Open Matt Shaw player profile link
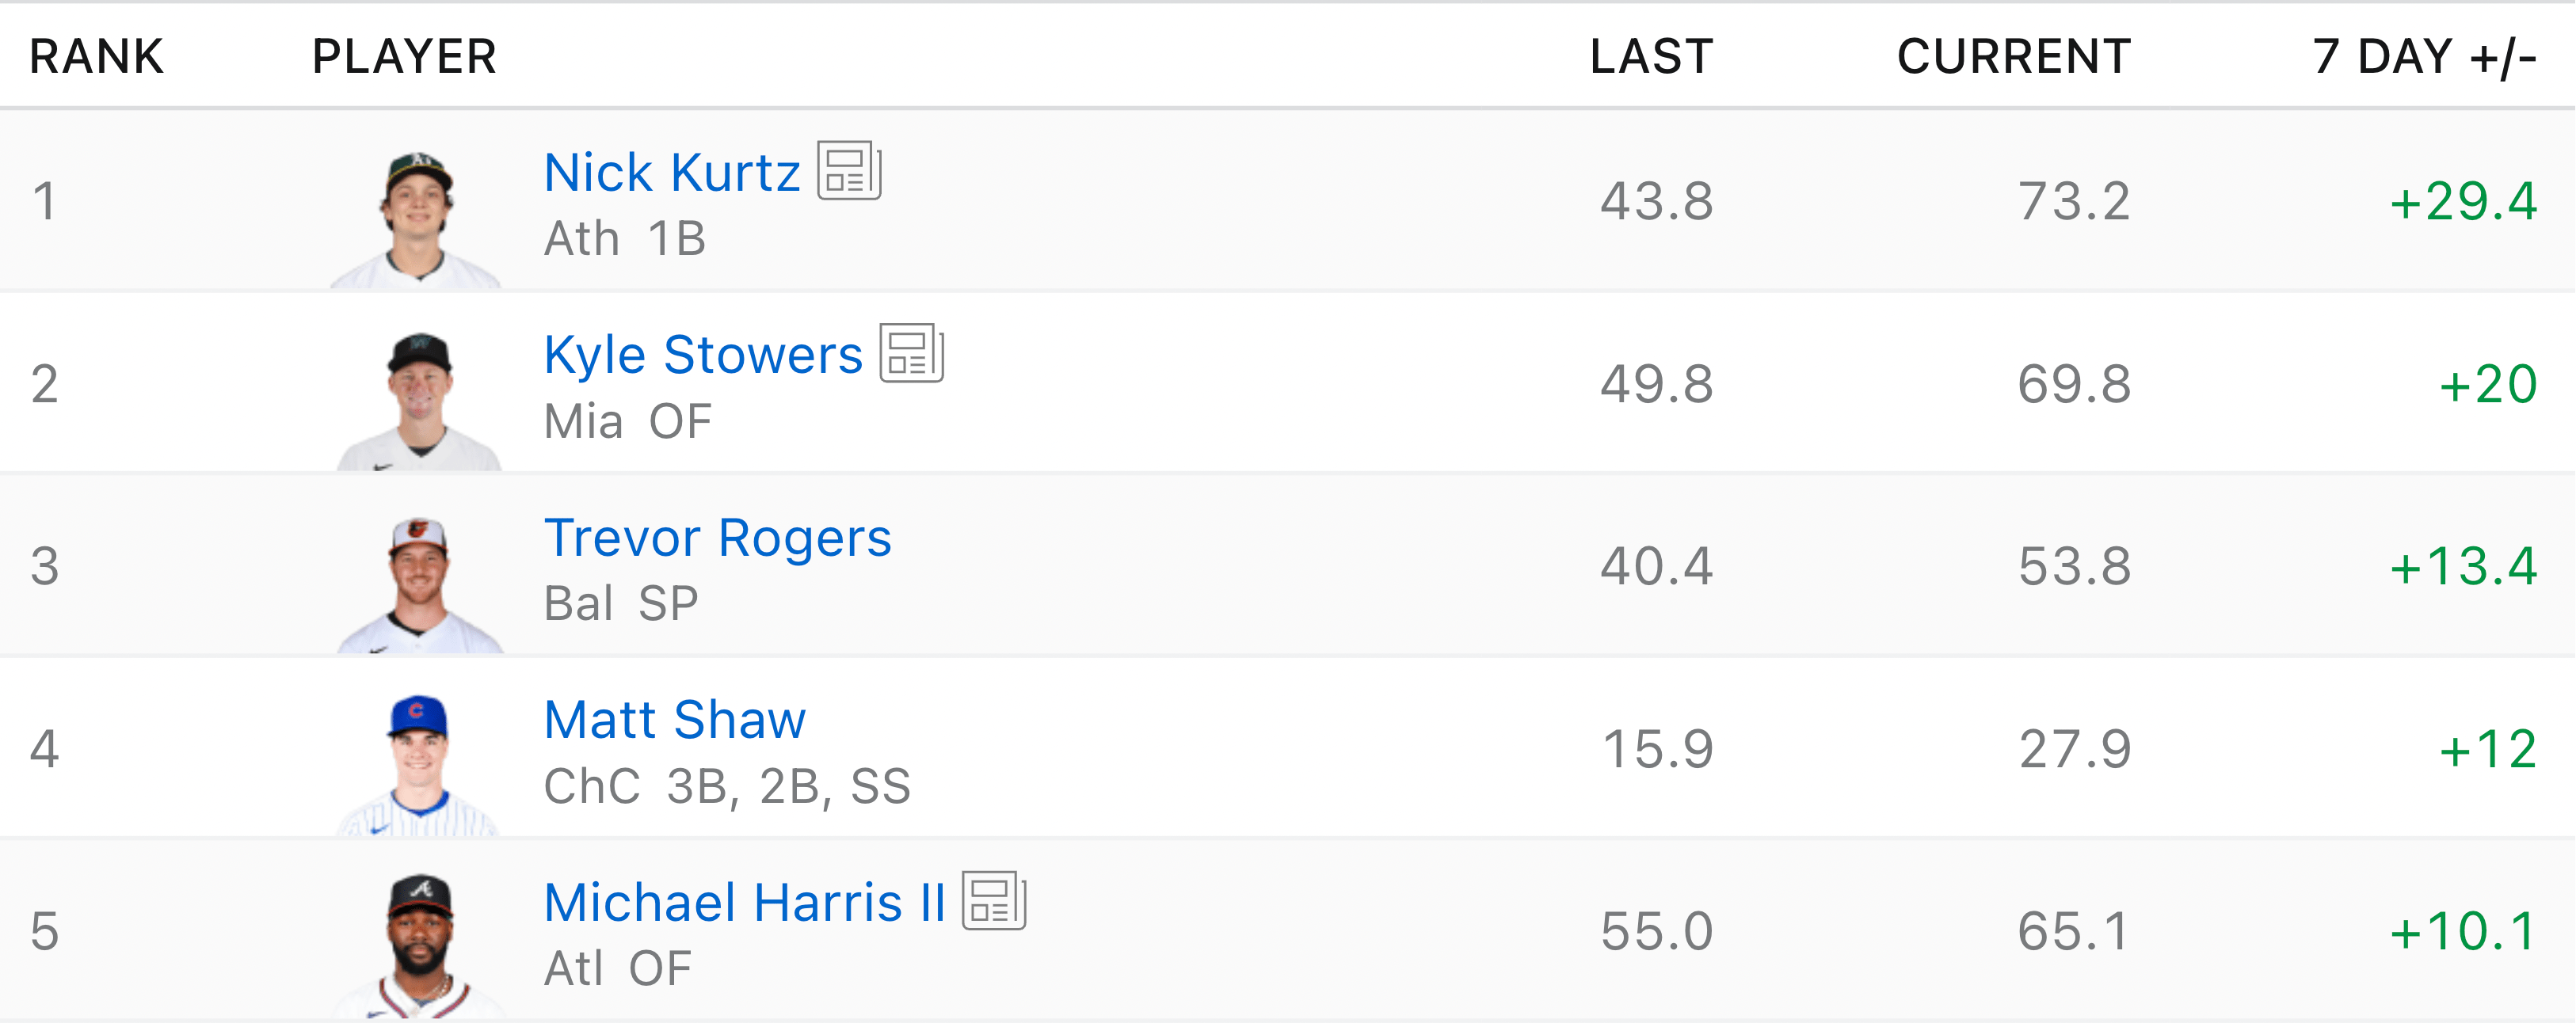The width and height of the screenshot is (2576, 1023). (x=675, y=720)
